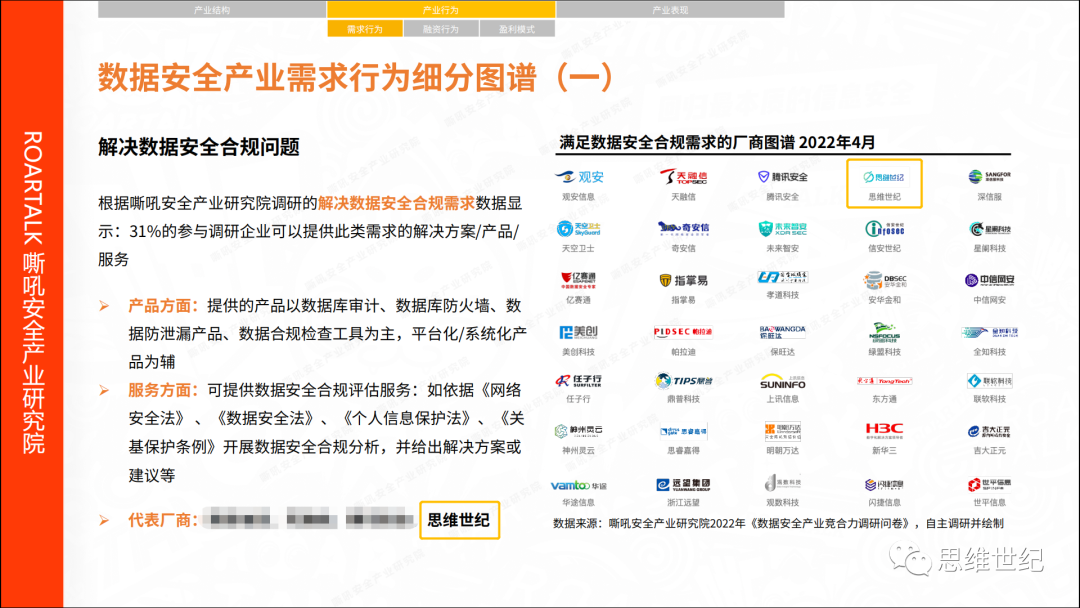This screenshot has height=608, width=1080.
Task: Click the slide title 数据安全产业需求行为细分图谱(一)
Action: 355,77
